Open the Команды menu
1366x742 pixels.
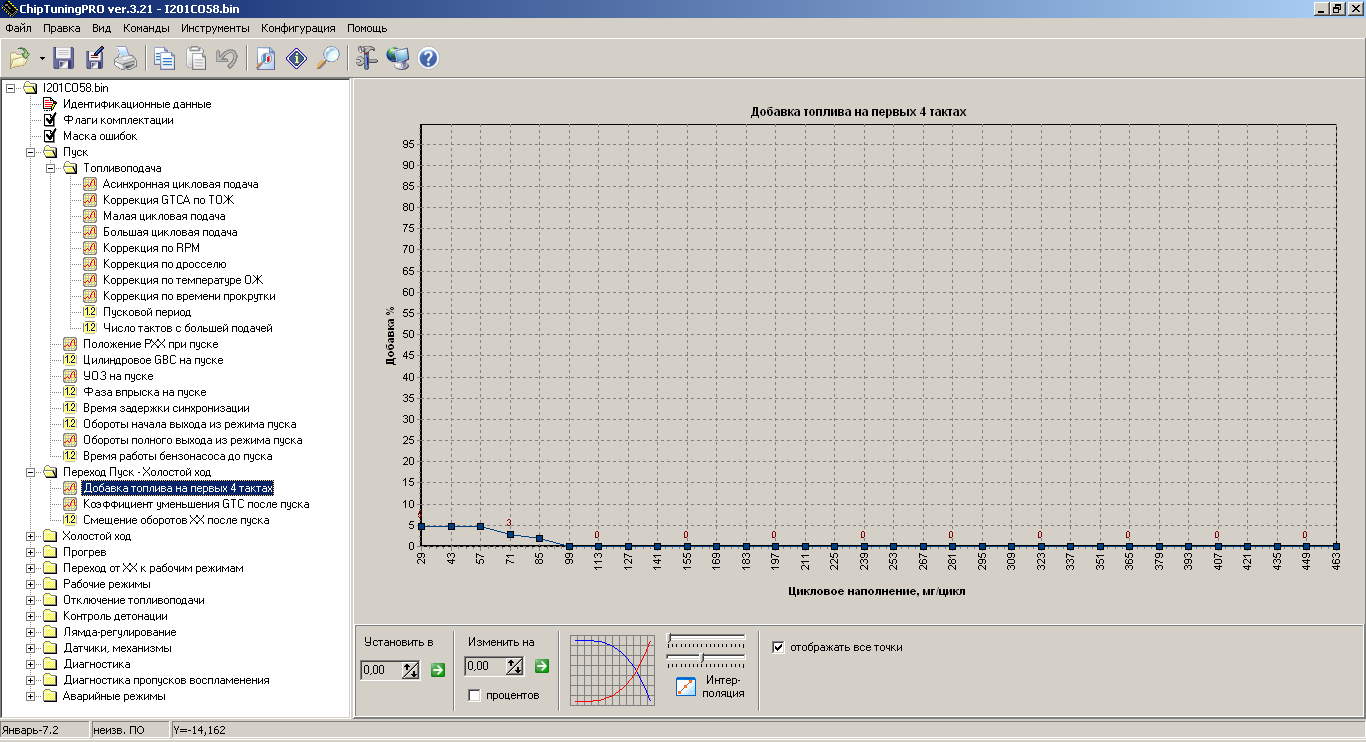pyautogui.click(x=146, y=28)
